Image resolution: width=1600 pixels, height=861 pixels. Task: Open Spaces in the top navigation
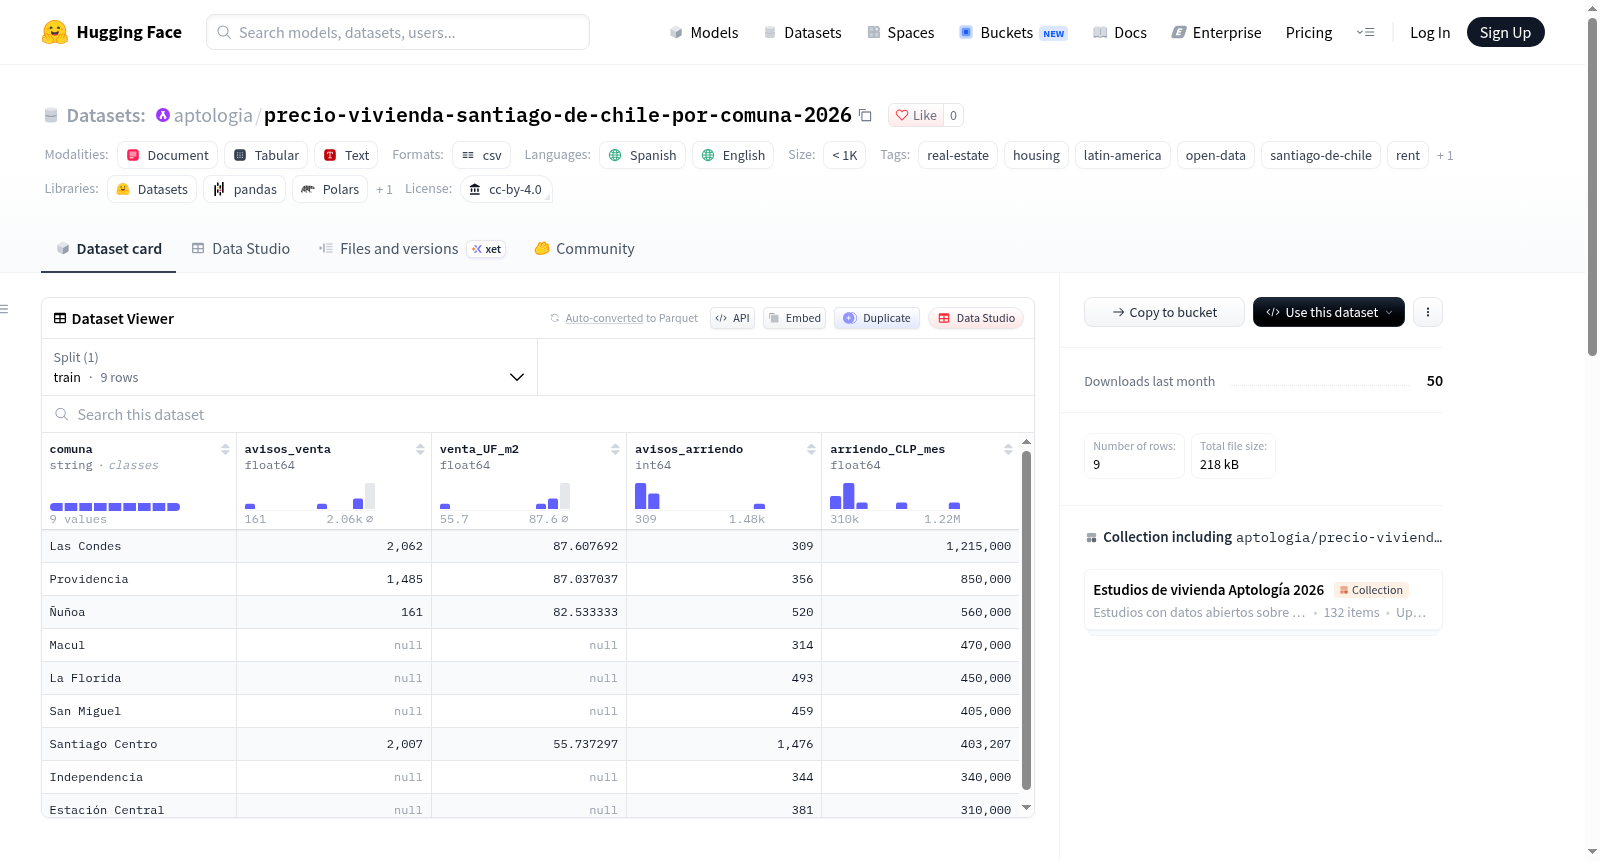[901, 32]
